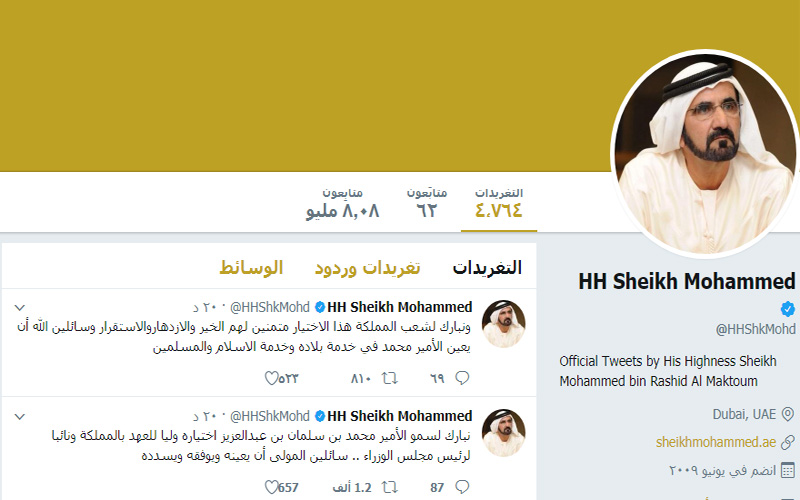
Task: Expand first tweet's options chevron
Action: pyautogui.click(x=19, y=308)
